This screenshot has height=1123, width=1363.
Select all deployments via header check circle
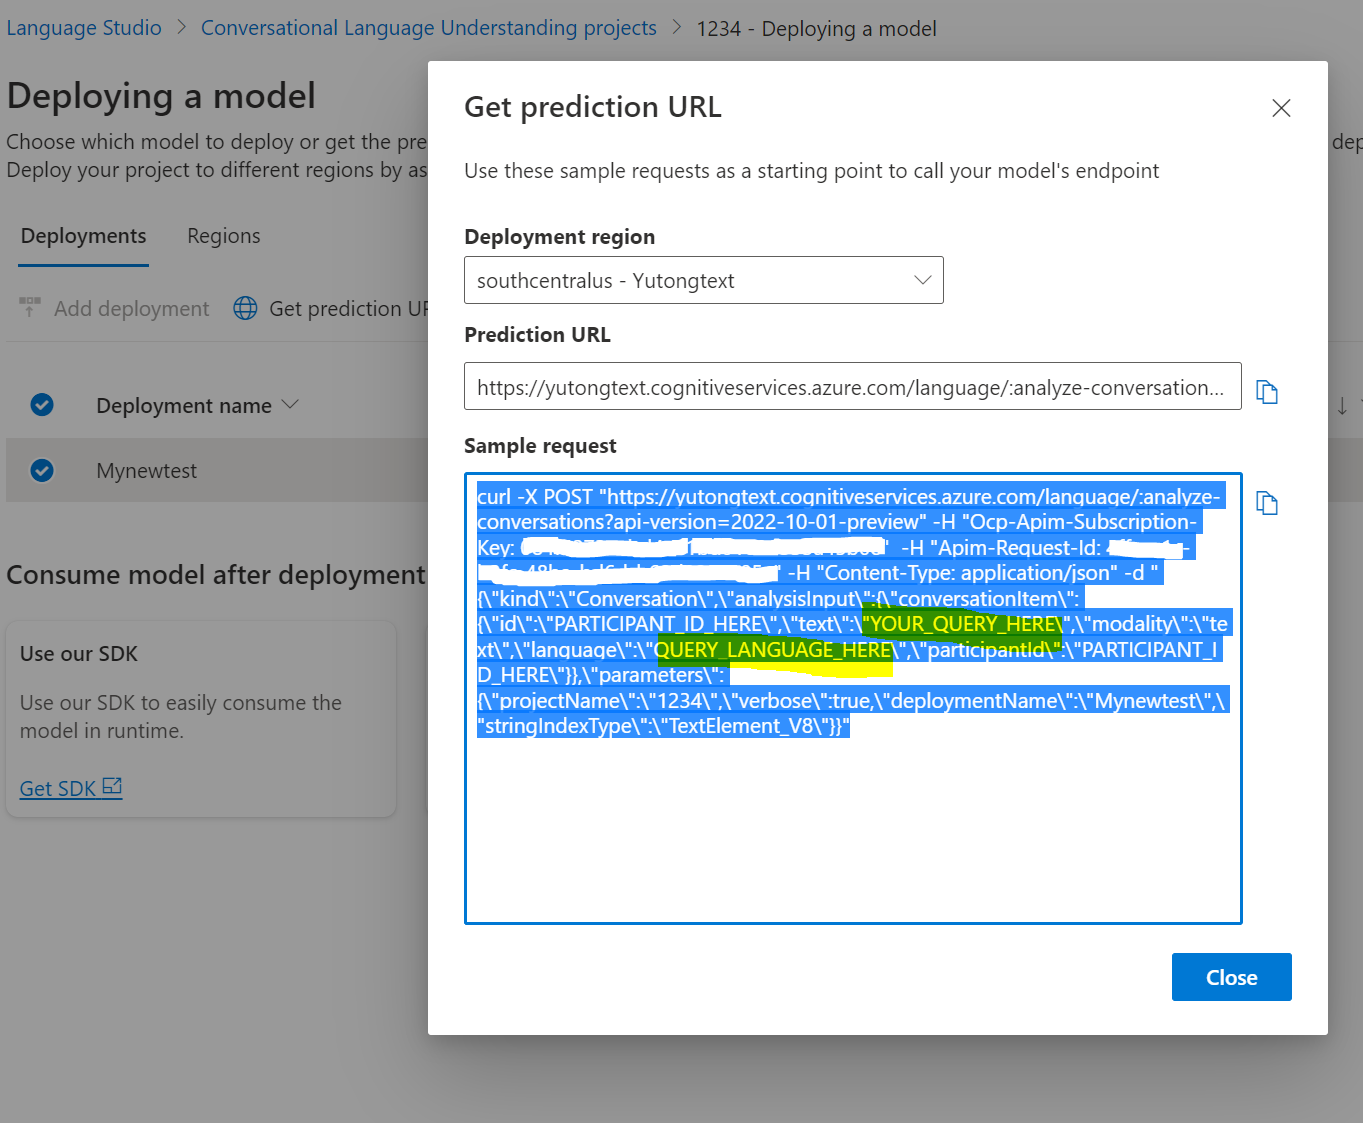[42, 405]
